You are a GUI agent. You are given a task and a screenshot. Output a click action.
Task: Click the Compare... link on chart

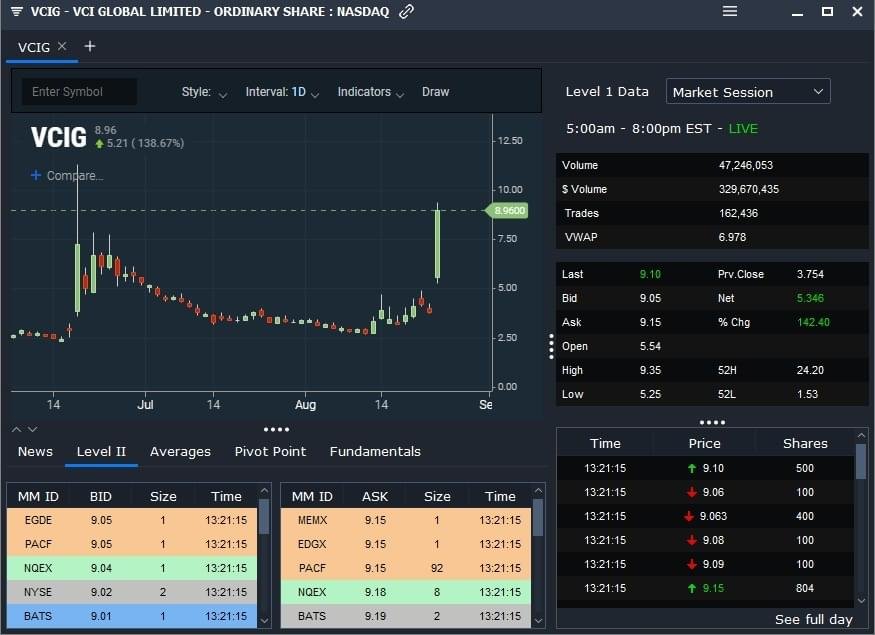point(75,176)
